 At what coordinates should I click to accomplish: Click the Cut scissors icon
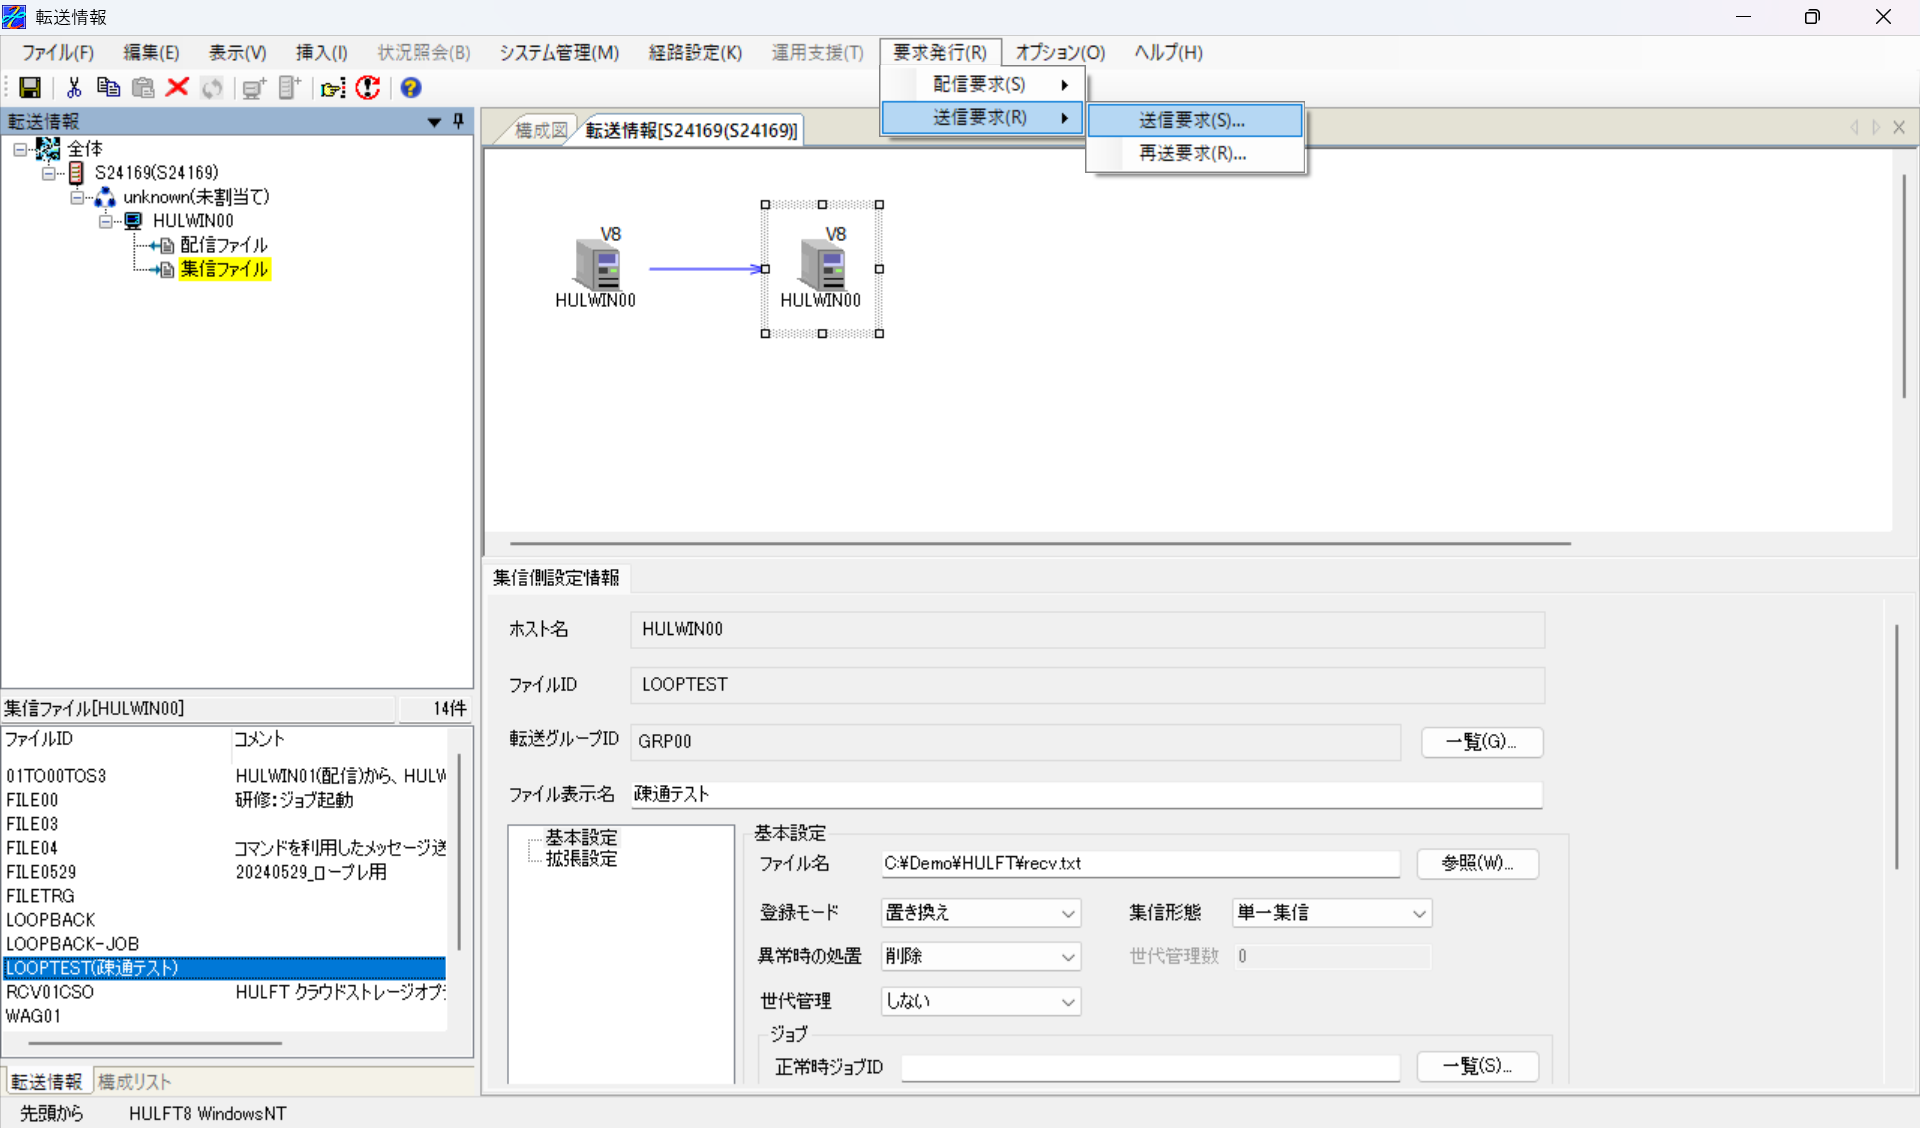(73, 88)
